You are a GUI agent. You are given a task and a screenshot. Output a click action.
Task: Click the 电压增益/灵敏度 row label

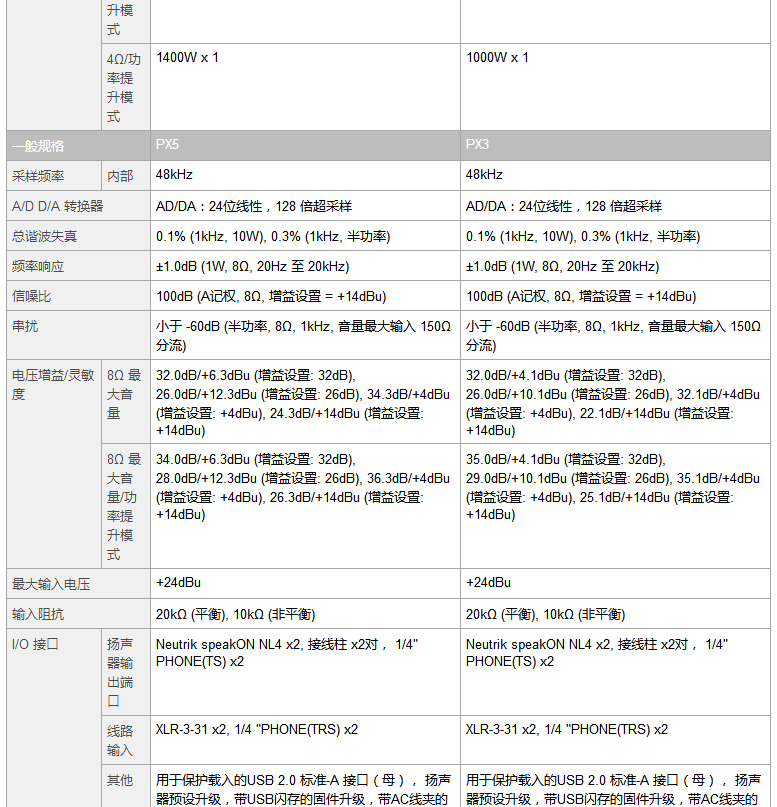tap(54, 464)
